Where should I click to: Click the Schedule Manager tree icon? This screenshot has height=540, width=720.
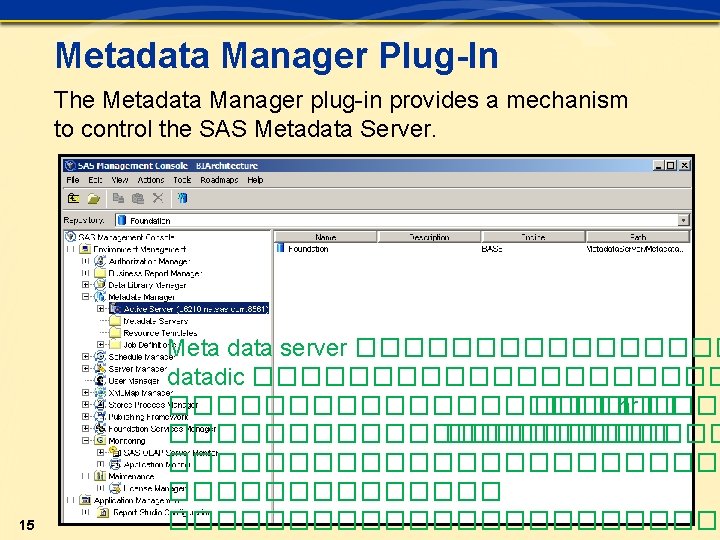pyautogui.click(x=100, y=356)
